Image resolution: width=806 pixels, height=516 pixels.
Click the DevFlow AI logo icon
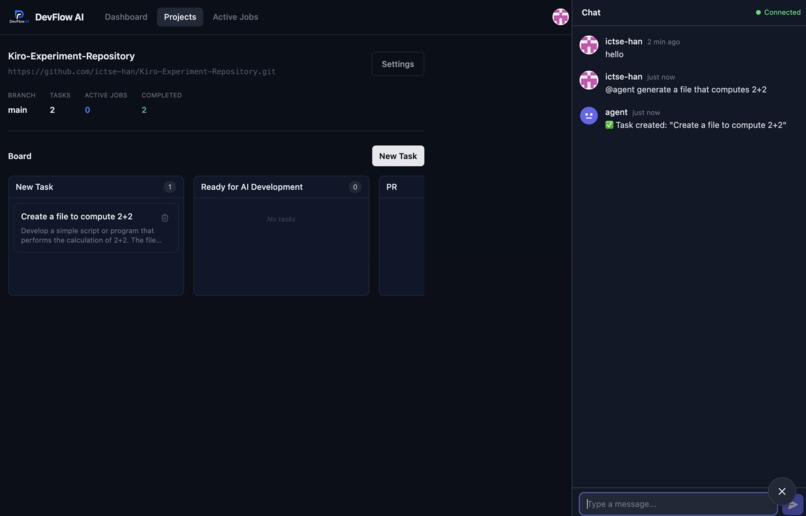click(19, 17)
